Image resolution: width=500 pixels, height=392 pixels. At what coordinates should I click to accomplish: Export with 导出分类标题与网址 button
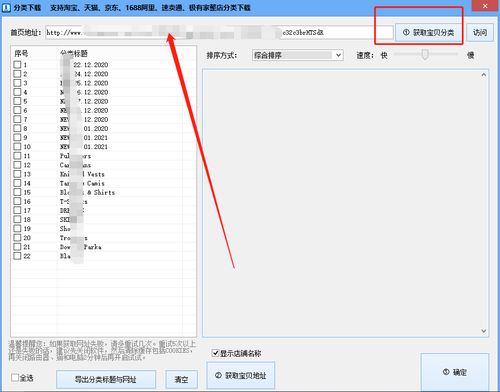[x=106, y=379]
